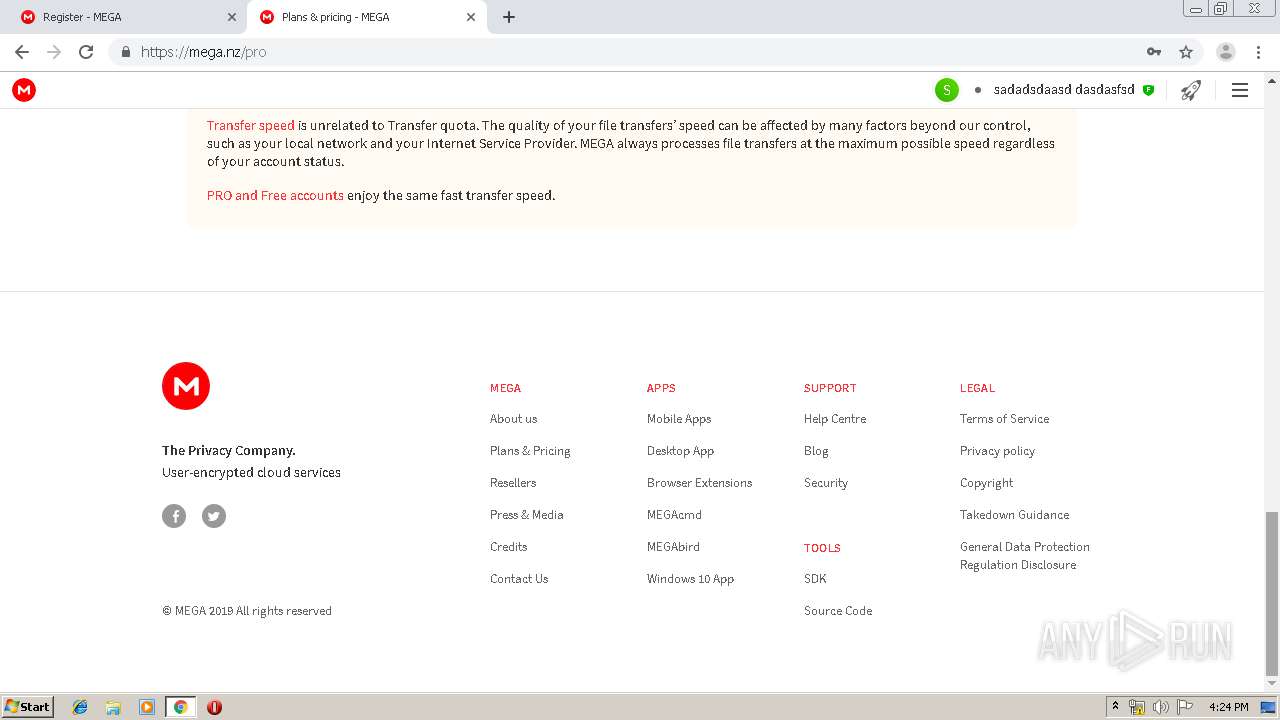Open the media player taskbar icon
Image resolution: width=1280 pixels, height=720 pixels.
(147, 707)
